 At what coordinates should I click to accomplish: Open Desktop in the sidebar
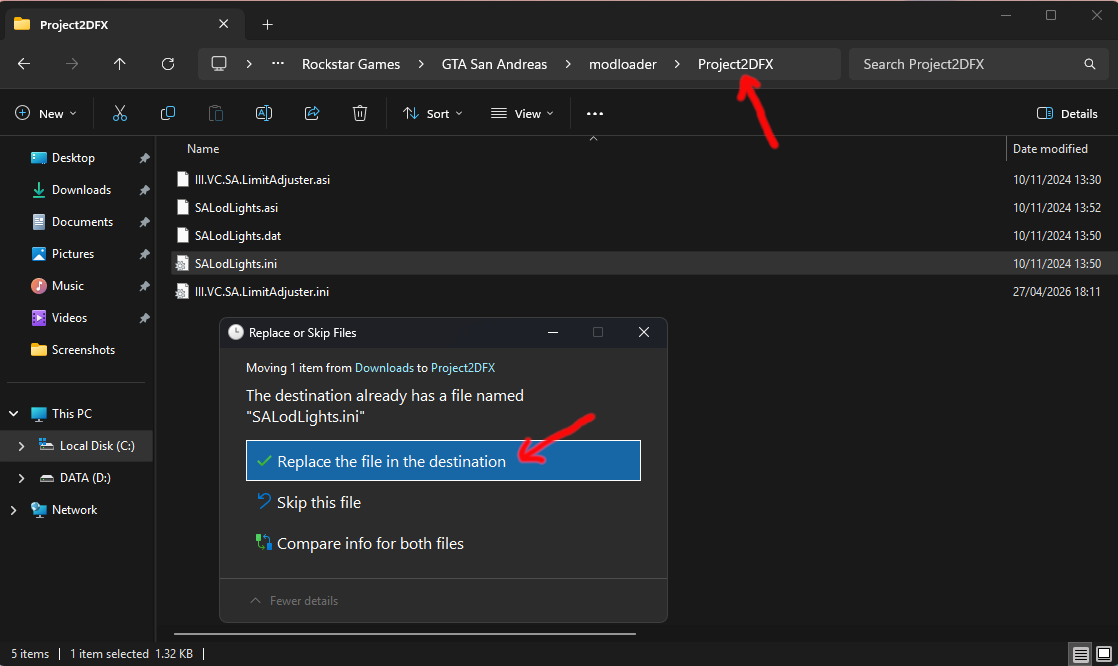(73, 158)
